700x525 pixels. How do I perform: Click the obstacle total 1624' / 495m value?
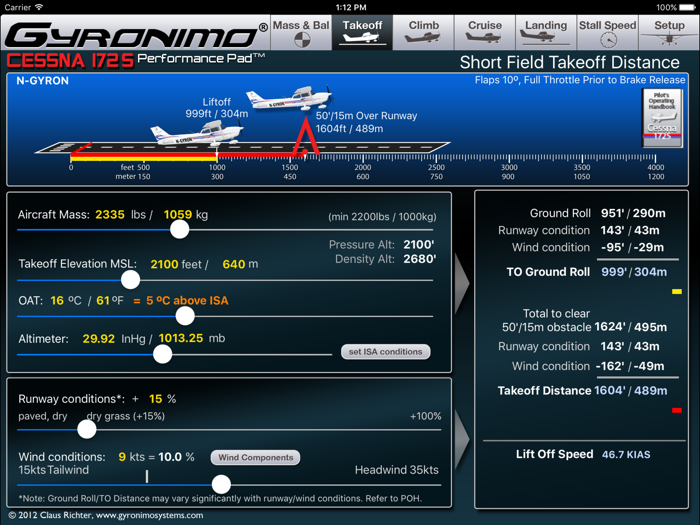coord(631,327)
